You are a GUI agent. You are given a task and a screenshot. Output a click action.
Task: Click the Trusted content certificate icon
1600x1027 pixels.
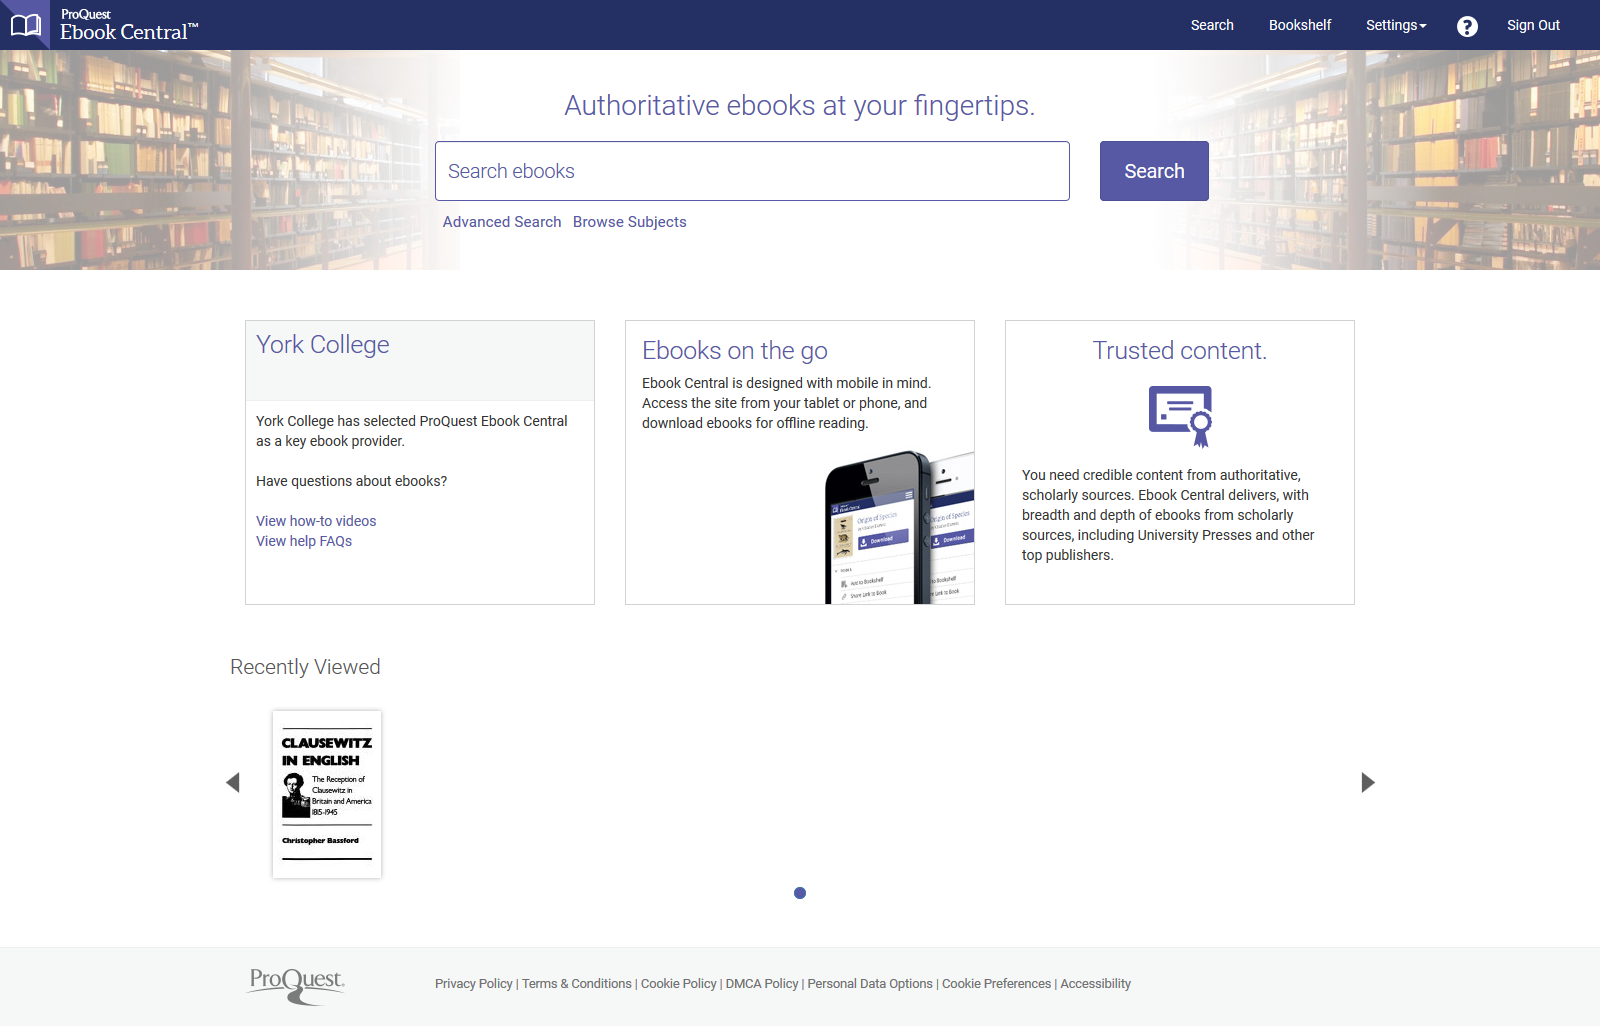point(1180,416)
